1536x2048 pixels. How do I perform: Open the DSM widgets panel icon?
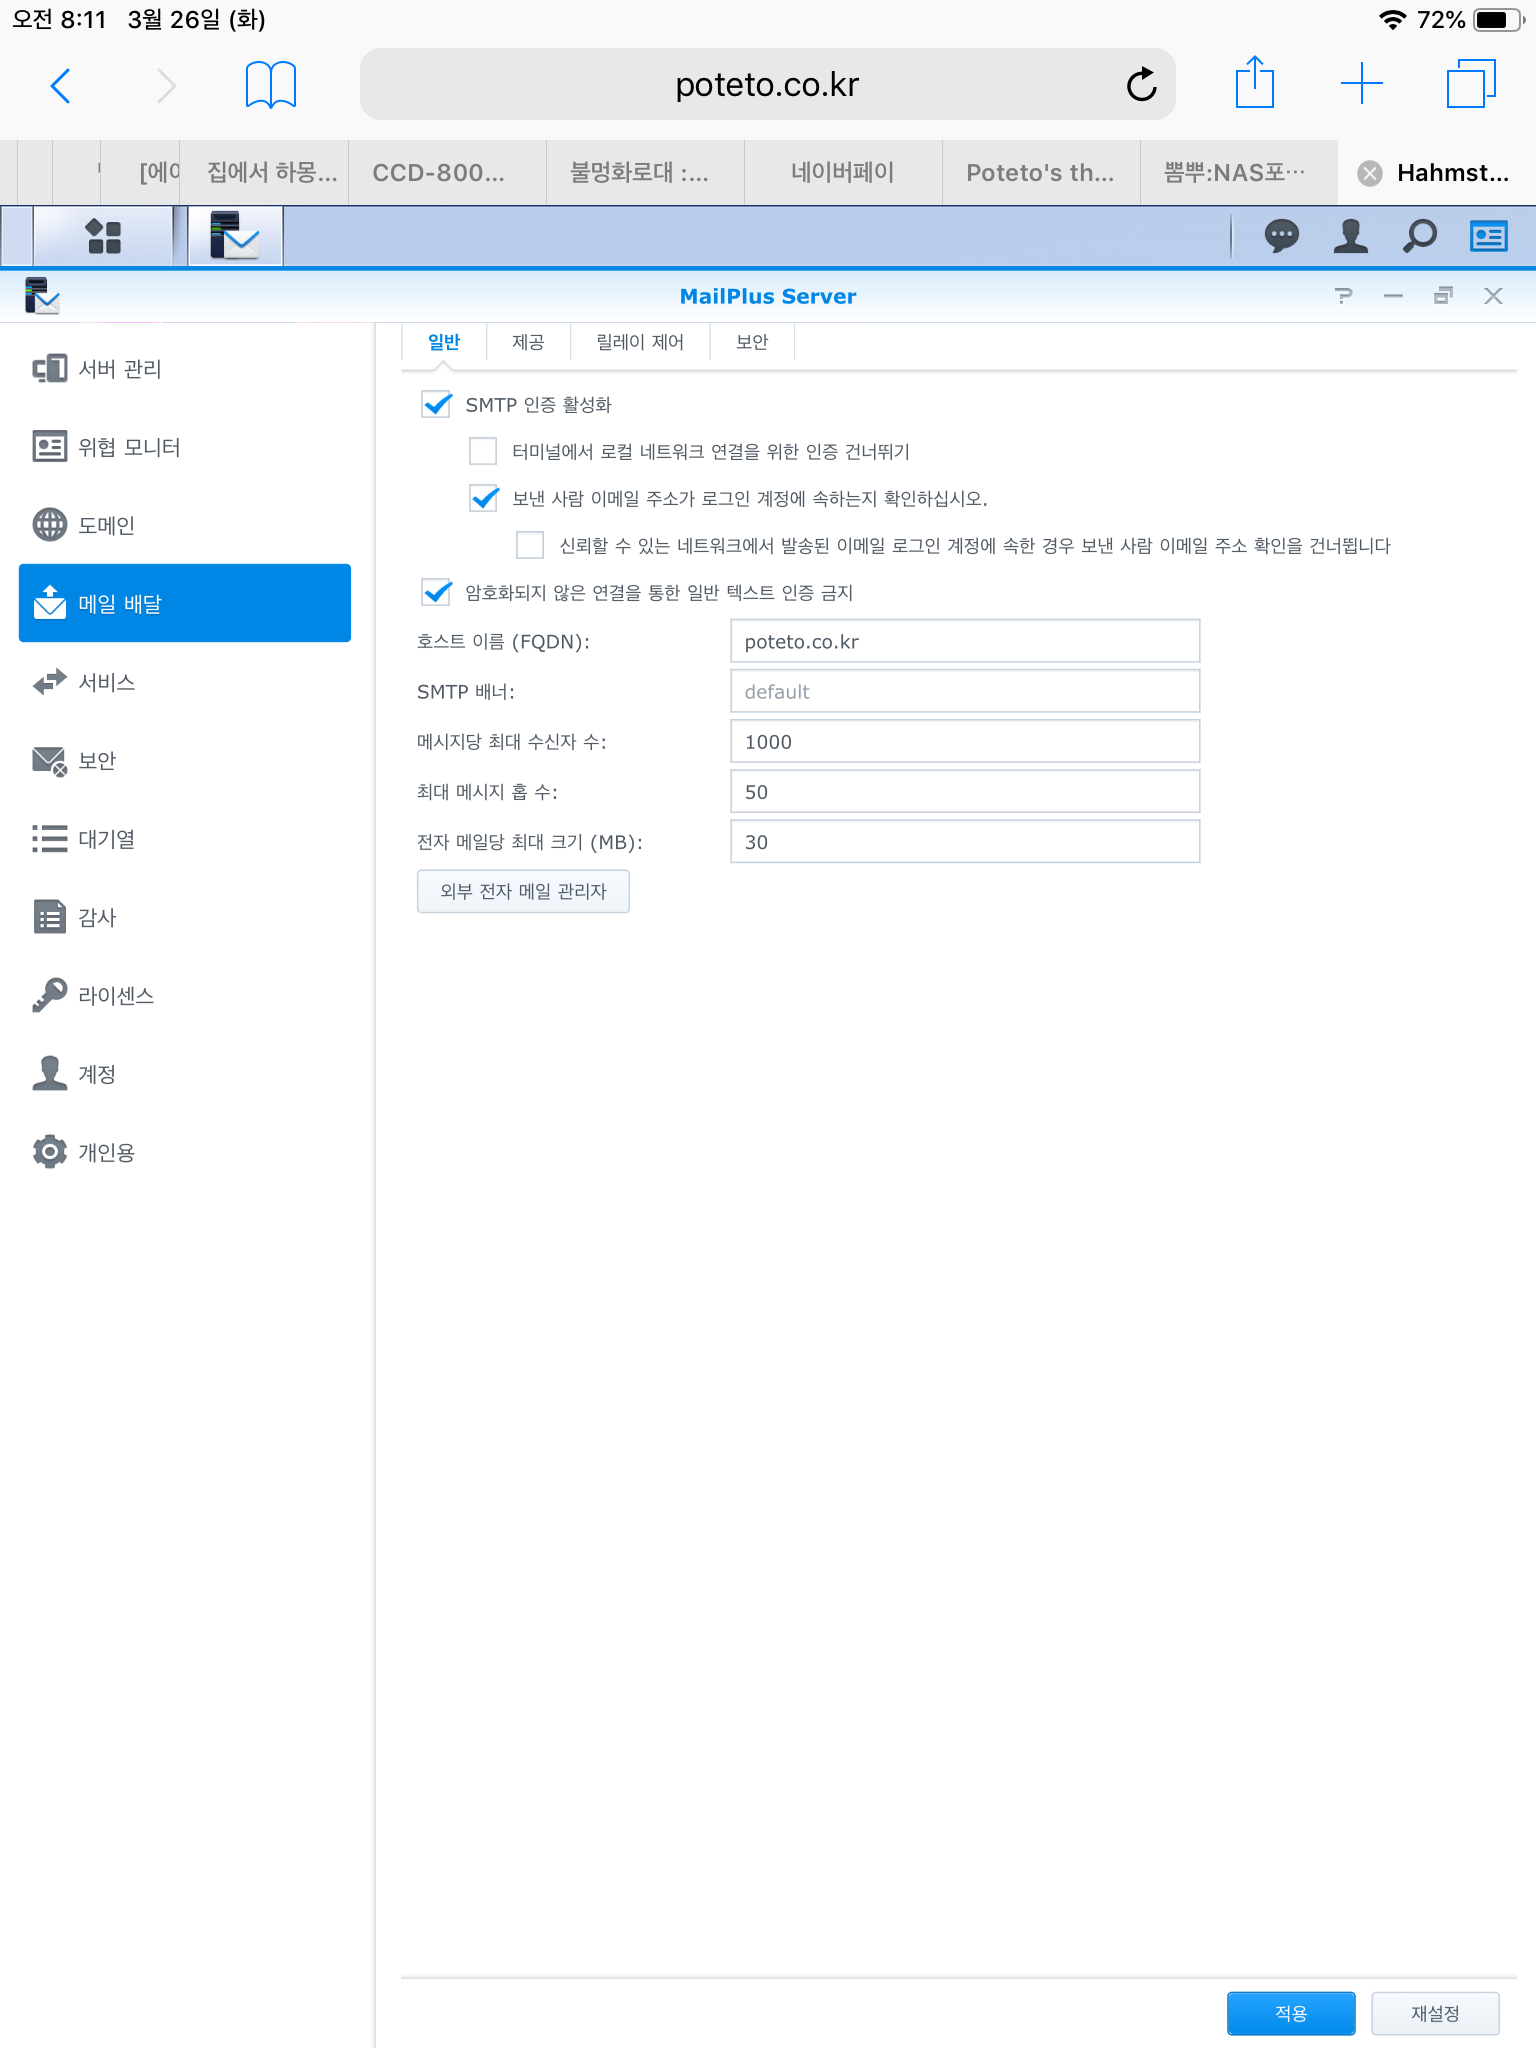pos(1488,237)
